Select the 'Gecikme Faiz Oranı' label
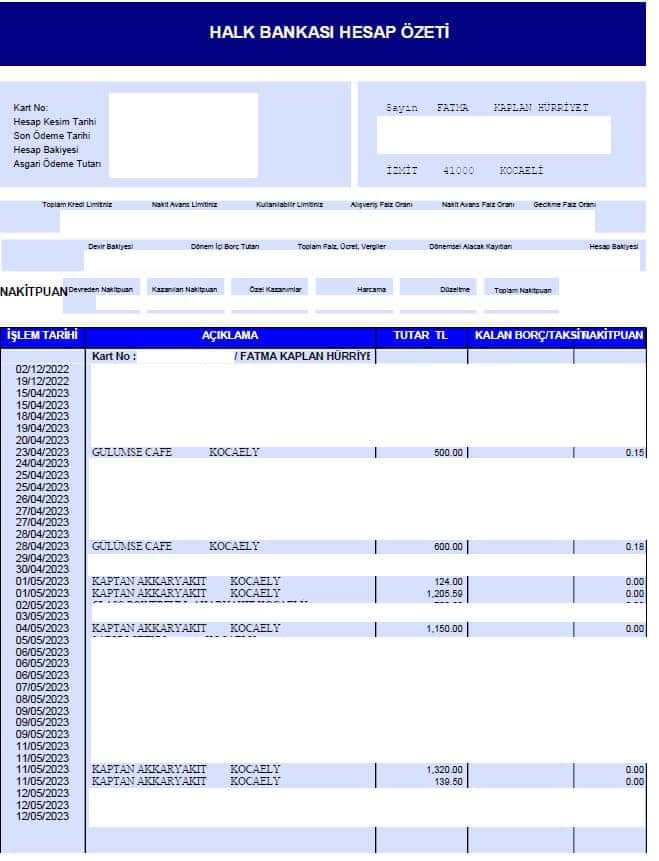 click(x=564, y=204)
